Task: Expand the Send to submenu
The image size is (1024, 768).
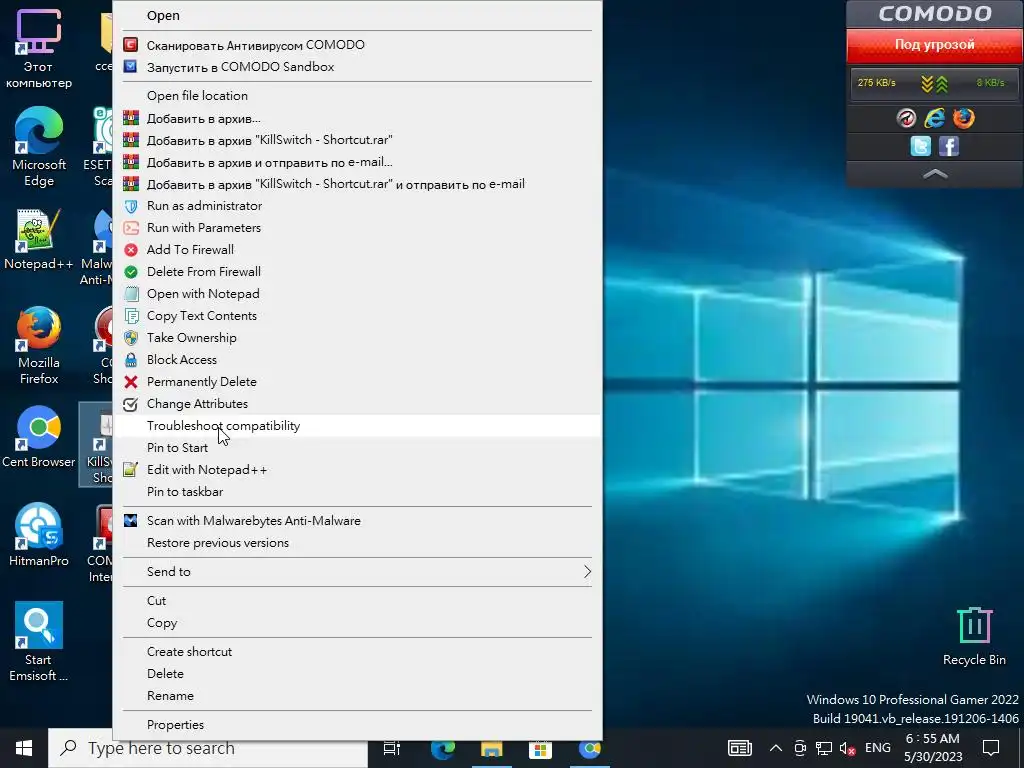Action: 357,571
